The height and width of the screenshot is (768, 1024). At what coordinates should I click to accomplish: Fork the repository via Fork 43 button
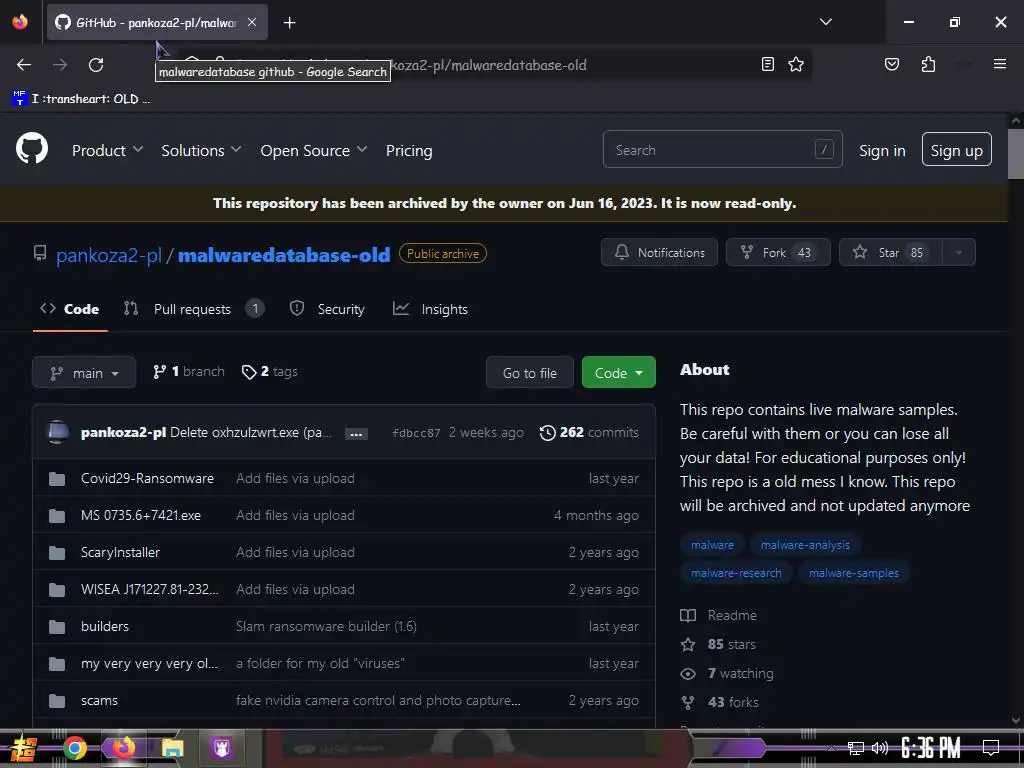tap(778, 252)
